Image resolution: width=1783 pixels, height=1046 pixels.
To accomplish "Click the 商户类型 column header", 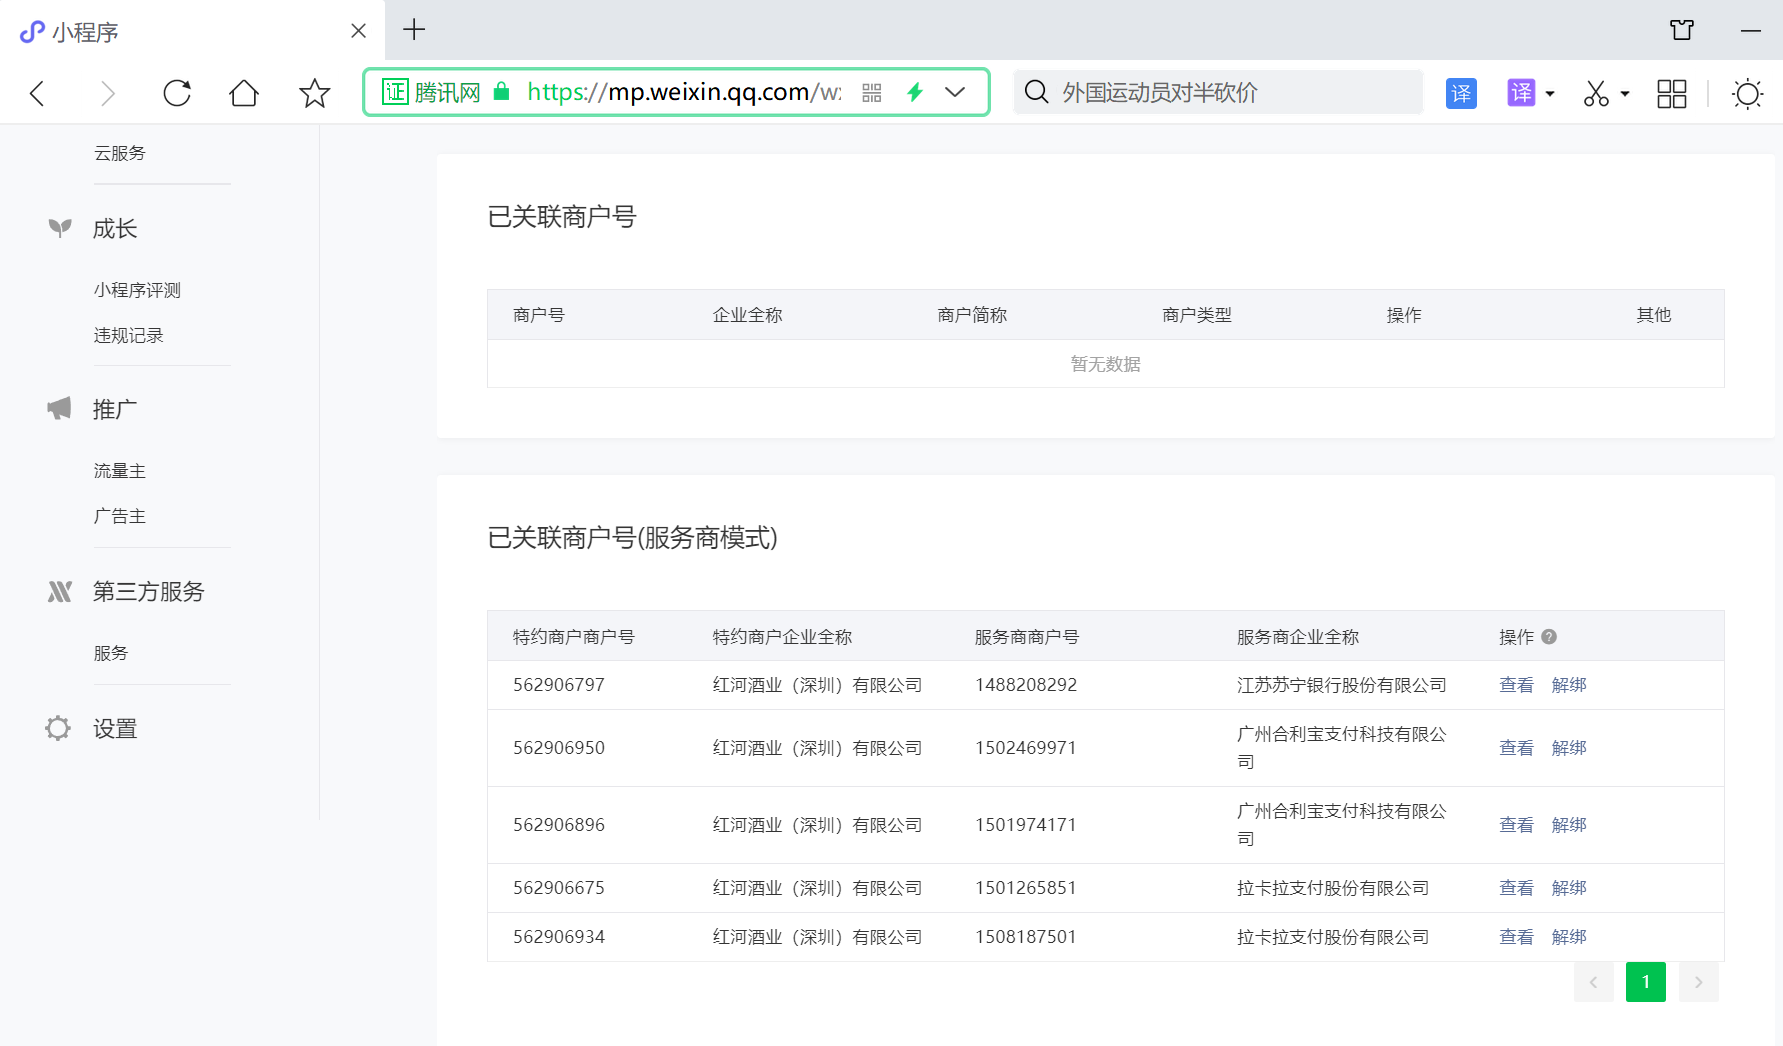I will (x=1197, y=315).
